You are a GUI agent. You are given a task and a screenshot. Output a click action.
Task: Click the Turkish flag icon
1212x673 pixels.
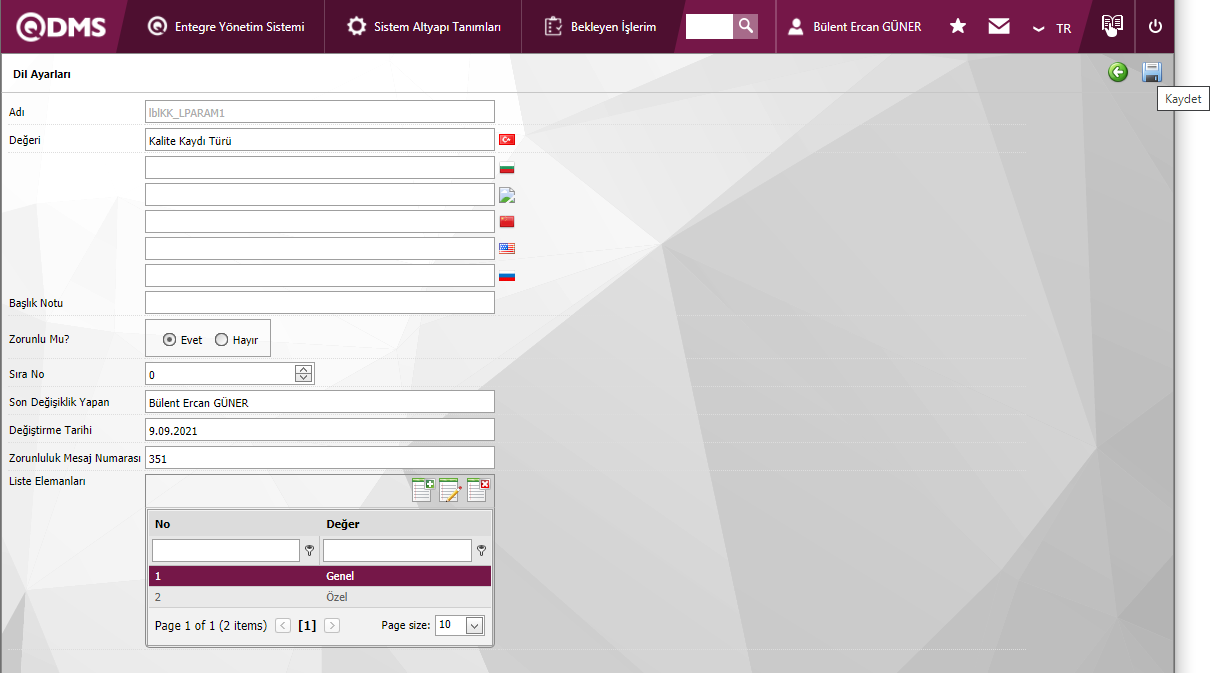coord(507,140)
